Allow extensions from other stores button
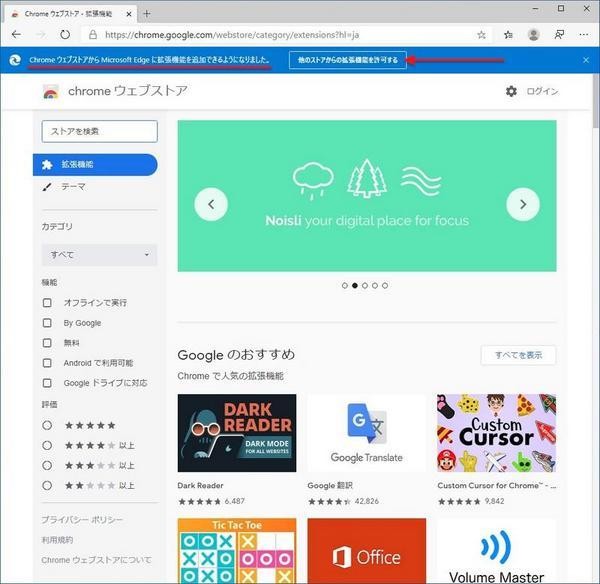The image size is (600, 584). [347, 60]
